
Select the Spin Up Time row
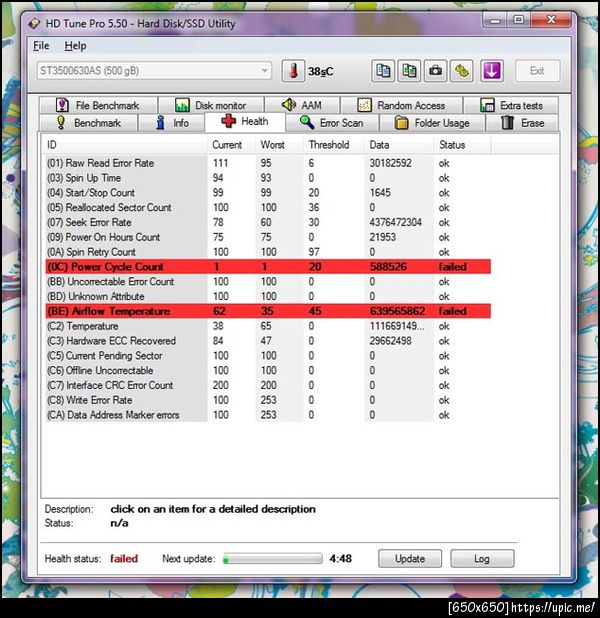268,178
